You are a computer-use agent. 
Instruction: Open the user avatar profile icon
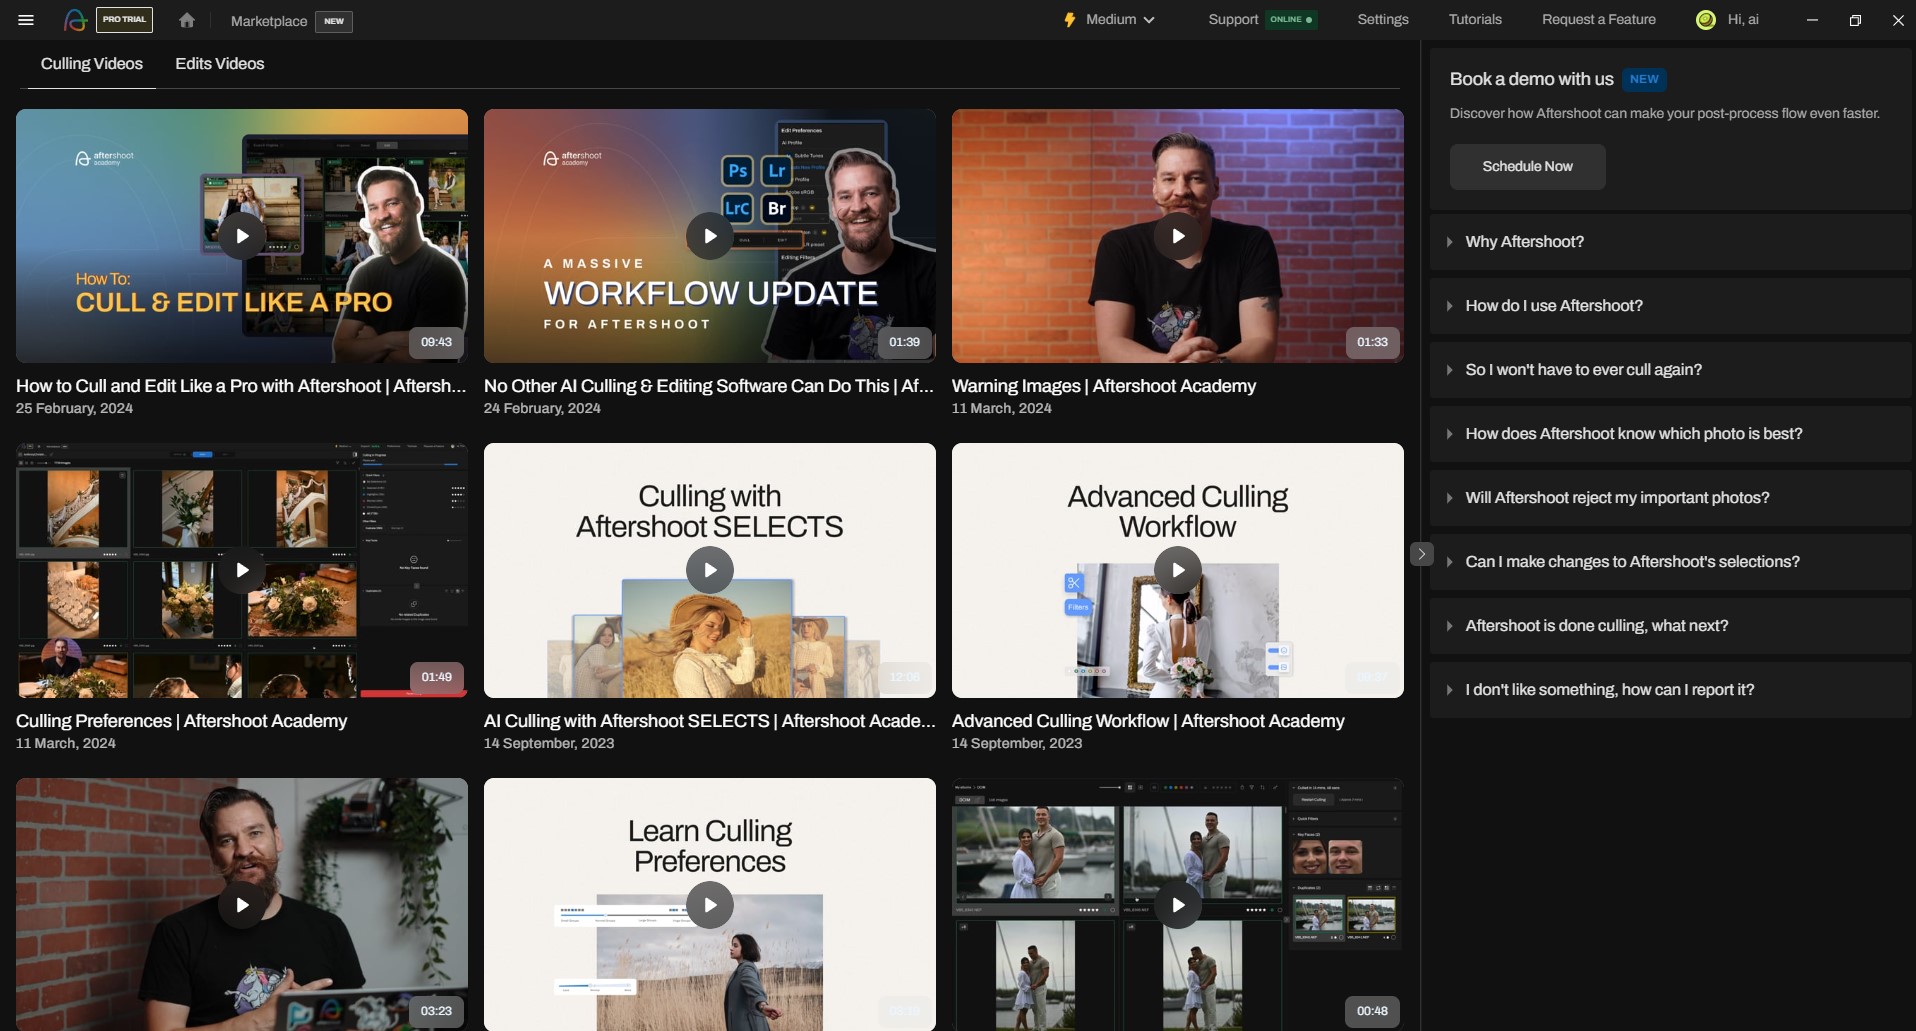click(1706, 20)
